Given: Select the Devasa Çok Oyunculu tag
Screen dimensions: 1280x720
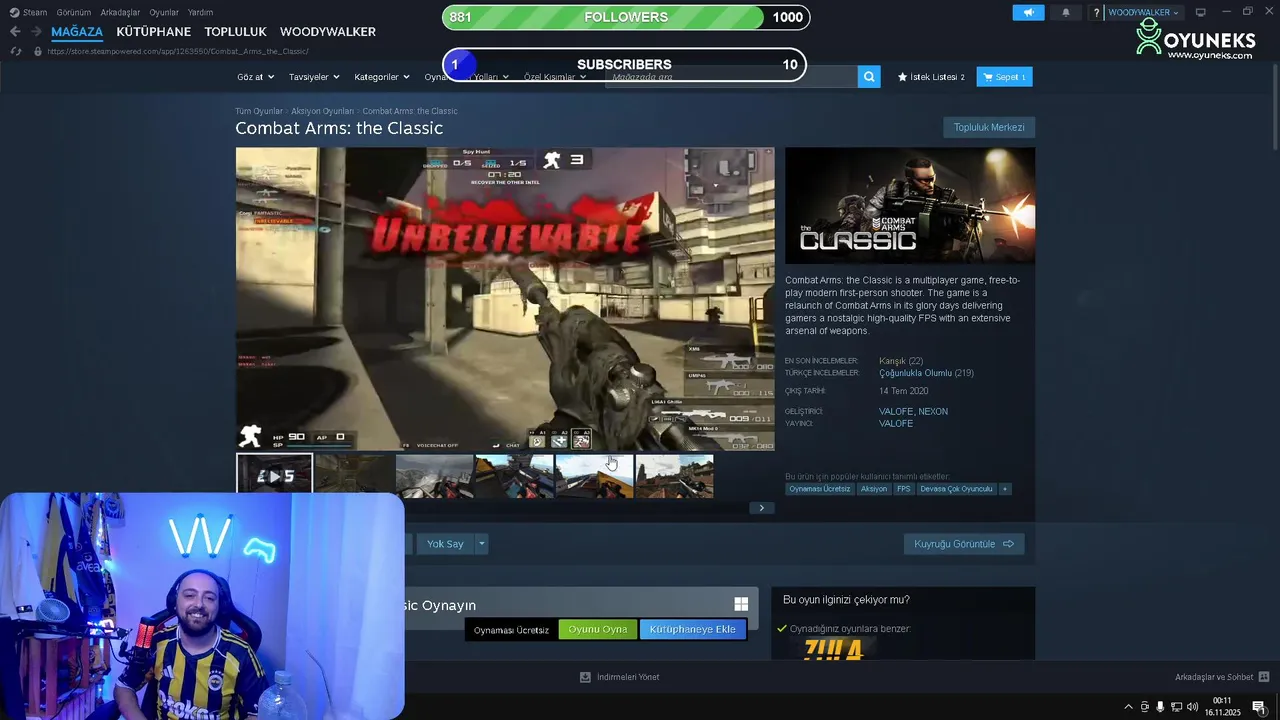Looking at the screenshot, I should (x=956, y=489).
